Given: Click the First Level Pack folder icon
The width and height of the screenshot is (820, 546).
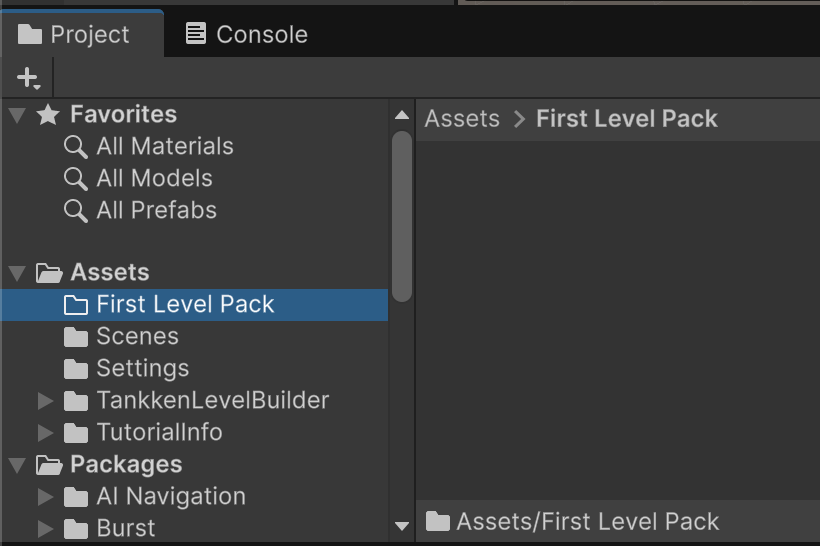Looking at the screenshot, I should (x=76, y=305).
